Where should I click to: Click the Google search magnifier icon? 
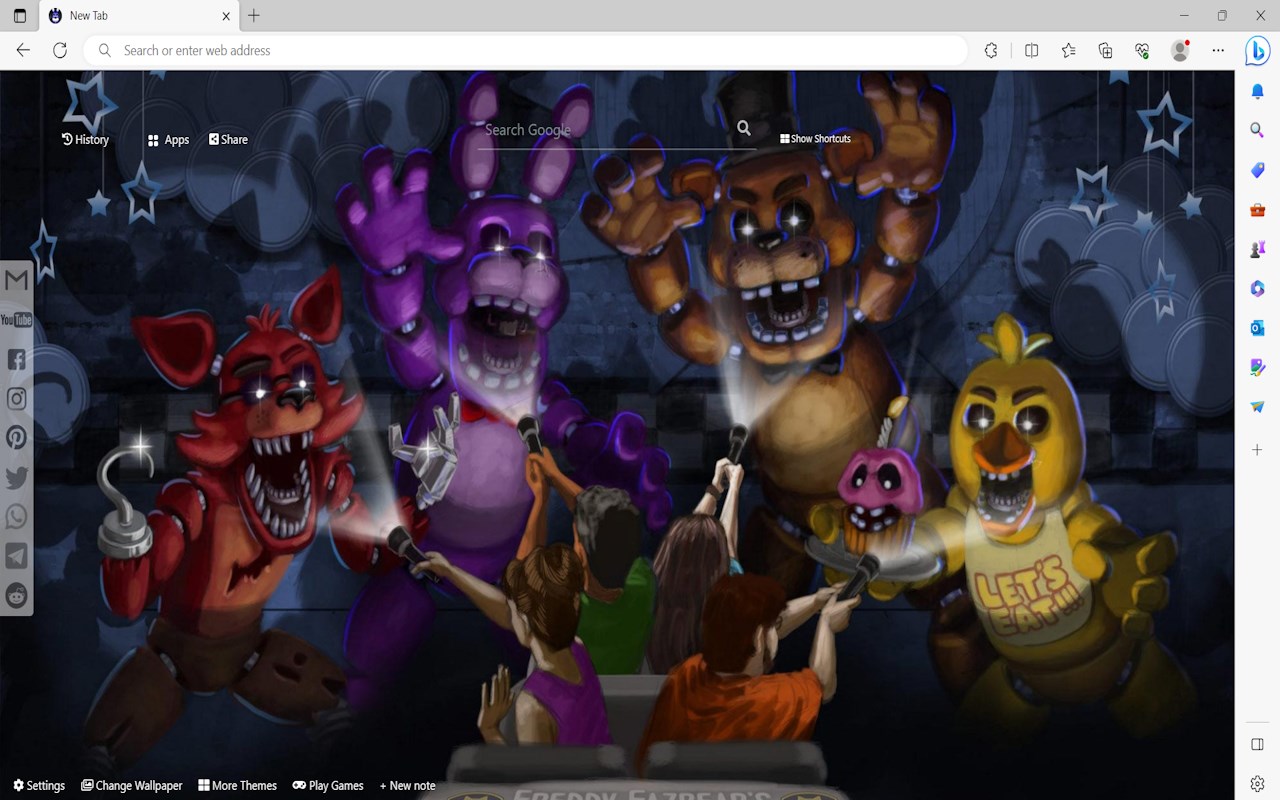point(744,128)
